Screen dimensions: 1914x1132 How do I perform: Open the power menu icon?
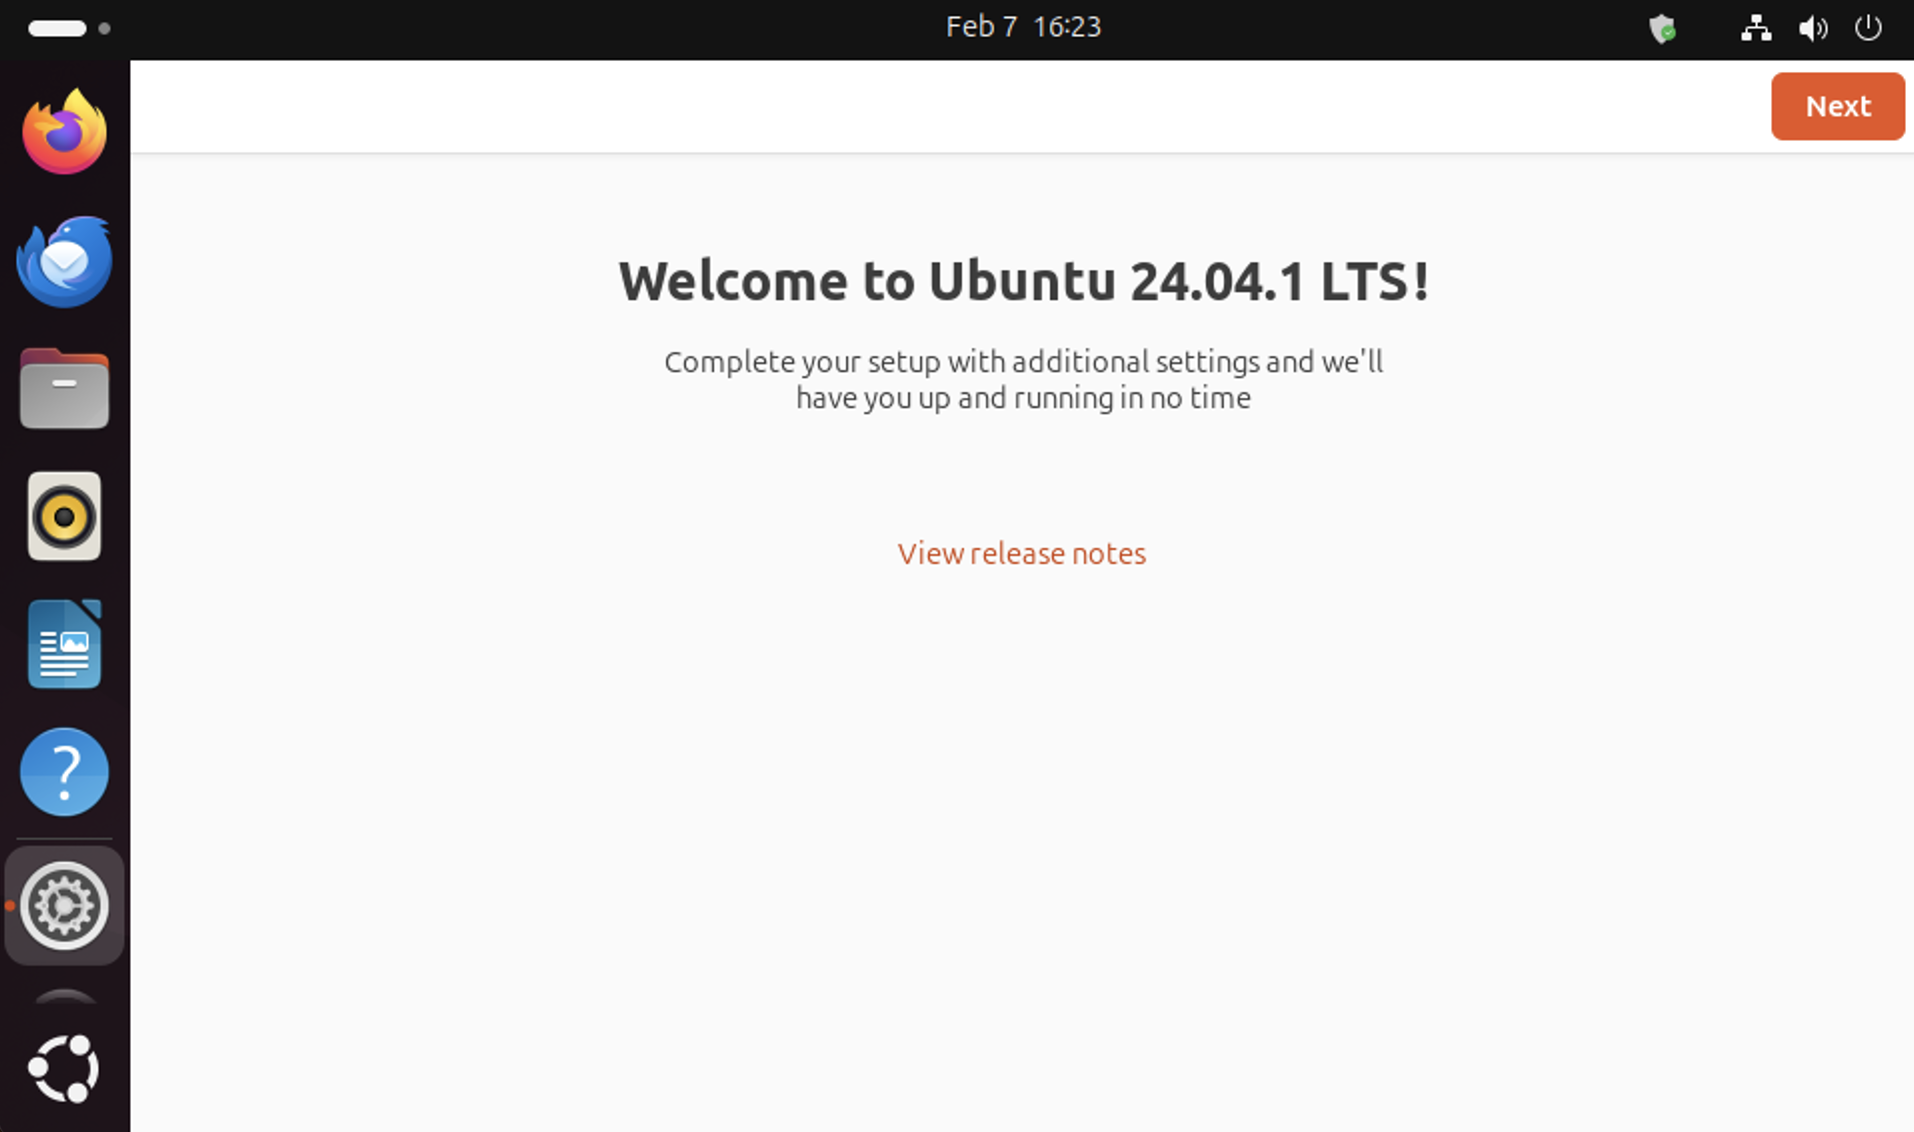(x=1868, y=28)
